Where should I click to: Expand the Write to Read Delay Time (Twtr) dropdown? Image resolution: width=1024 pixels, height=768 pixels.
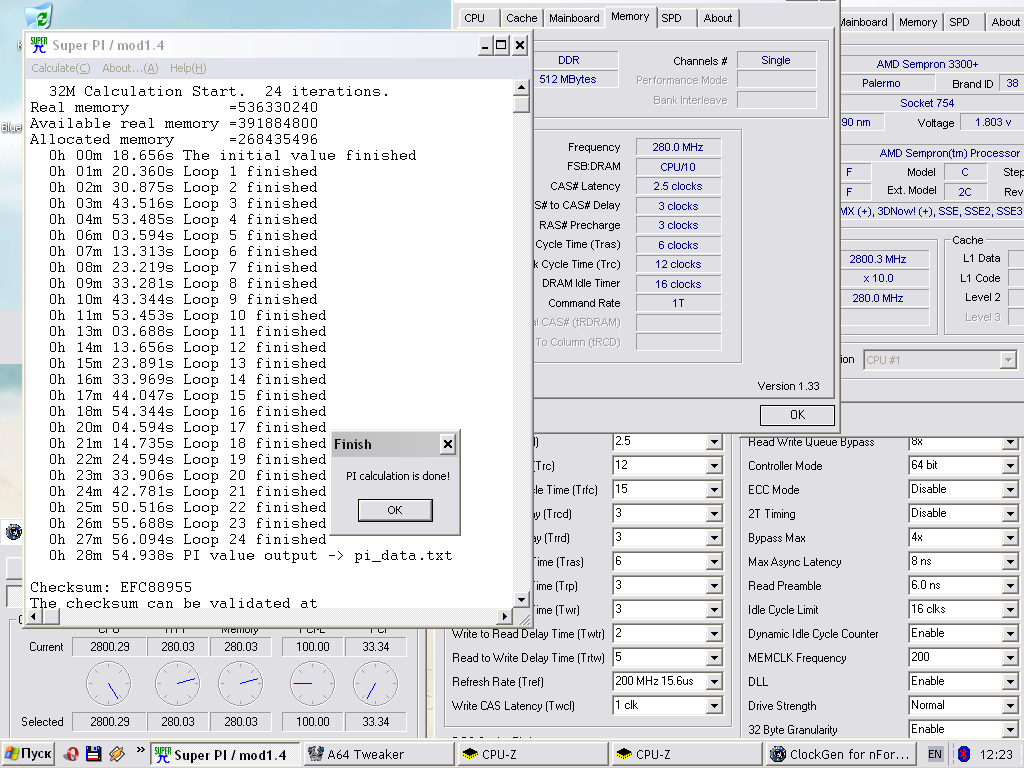point(714,634)
